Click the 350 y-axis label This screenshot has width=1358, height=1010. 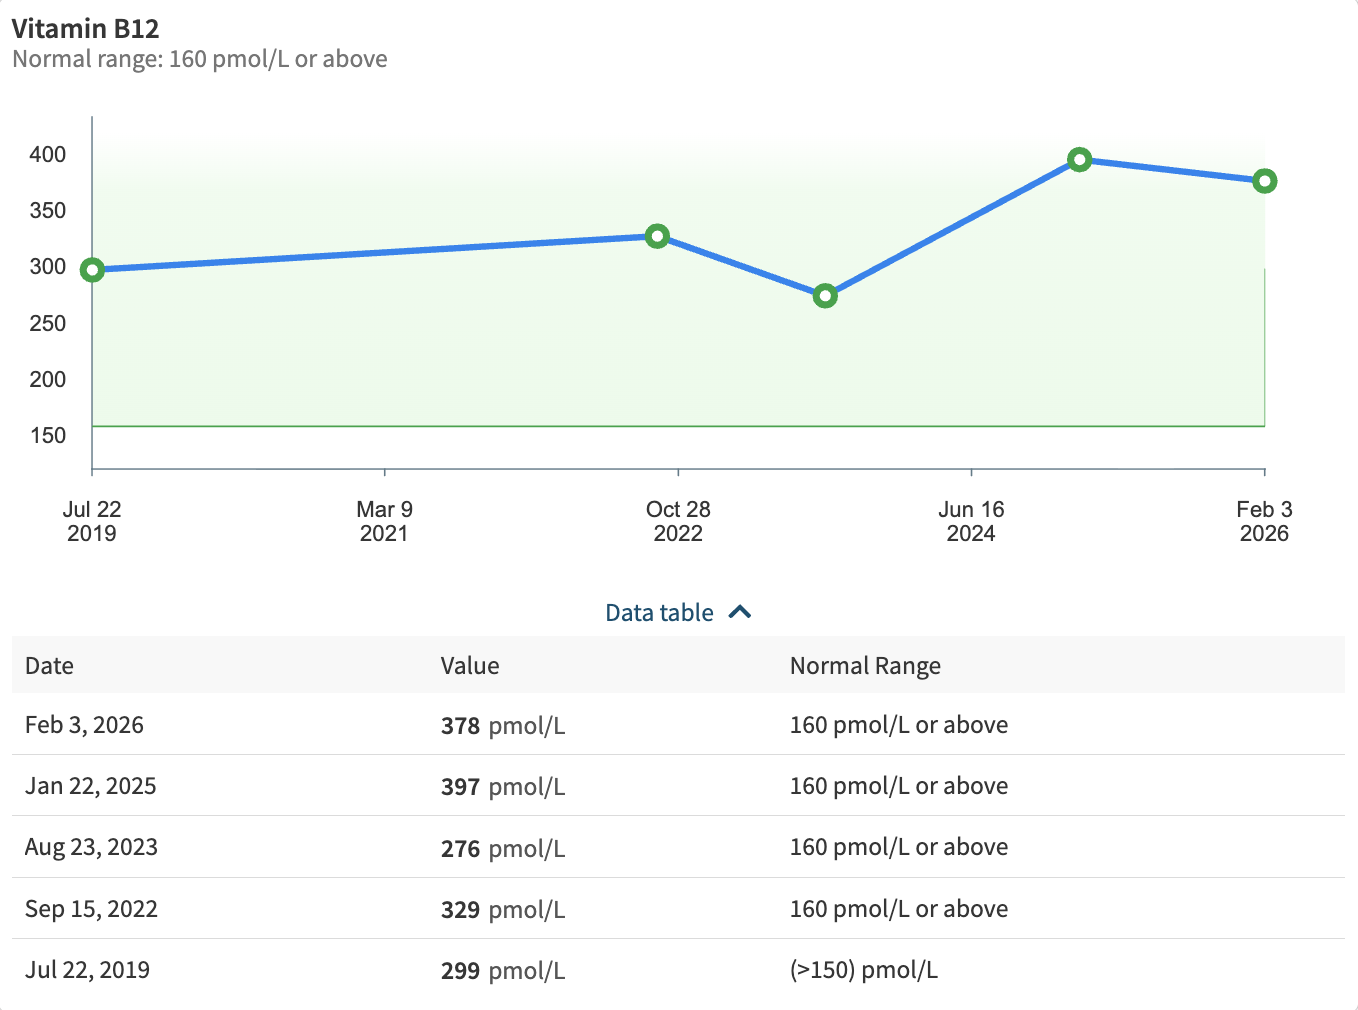click(48, 210)
